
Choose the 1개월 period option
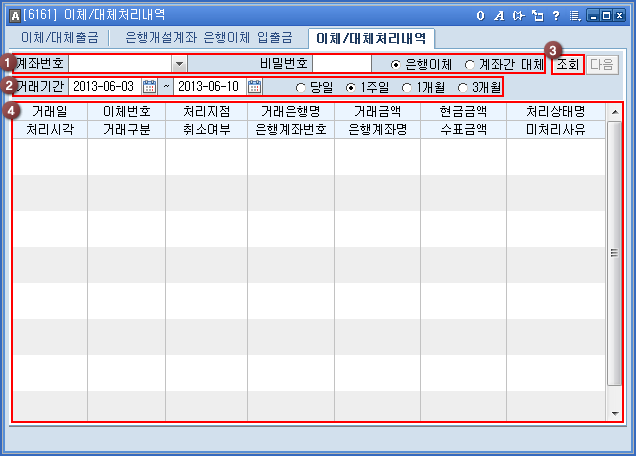pyautogui.click(x=406, y=87)
